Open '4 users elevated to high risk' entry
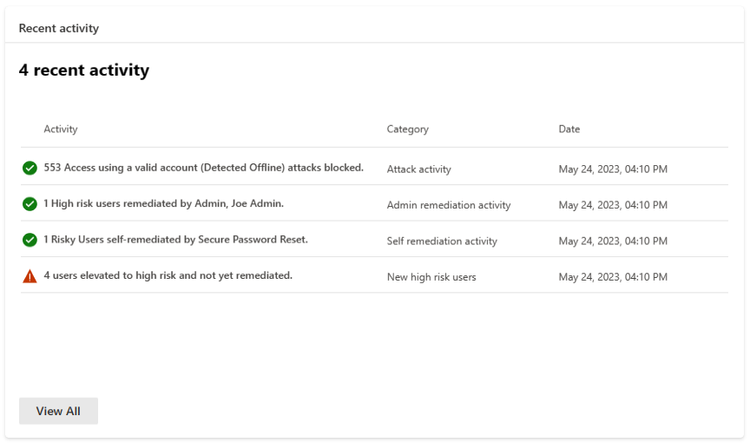750x444 pixels. pos(168,276)
